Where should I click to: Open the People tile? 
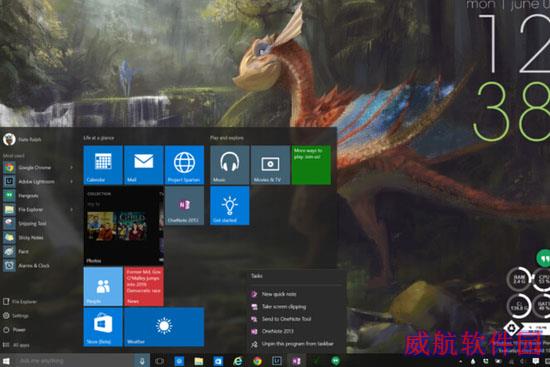tap(103, 286)
